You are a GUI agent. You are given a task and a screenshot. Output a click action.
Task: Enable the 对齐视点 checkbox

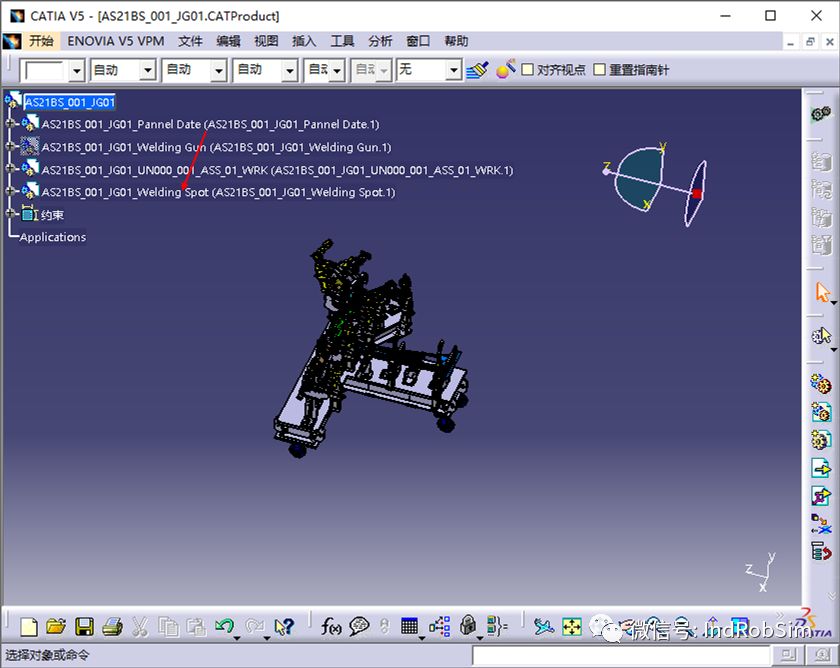(x=528, y=69)
